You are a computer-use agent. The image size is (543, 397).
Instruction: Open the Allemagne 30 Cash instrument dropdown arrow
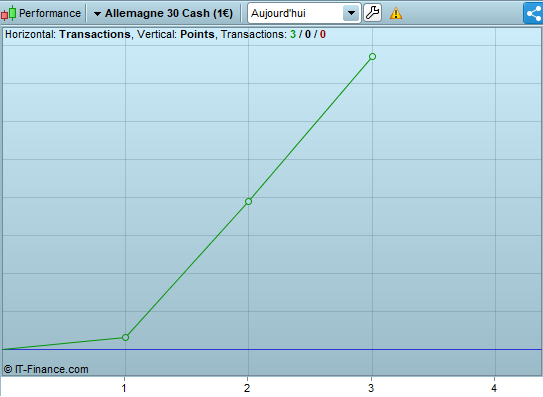(97, 14)
